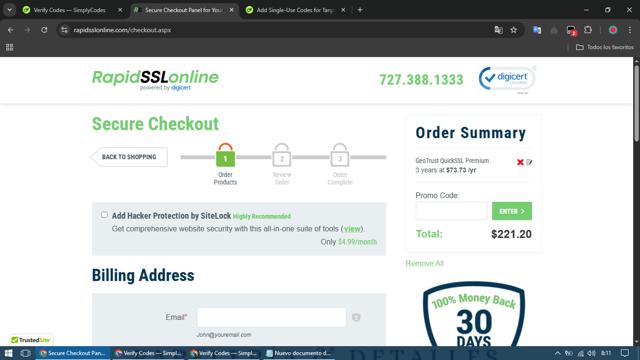The image size is (640, 360).
Task: Click the Email input field
Action: [271, 317]
